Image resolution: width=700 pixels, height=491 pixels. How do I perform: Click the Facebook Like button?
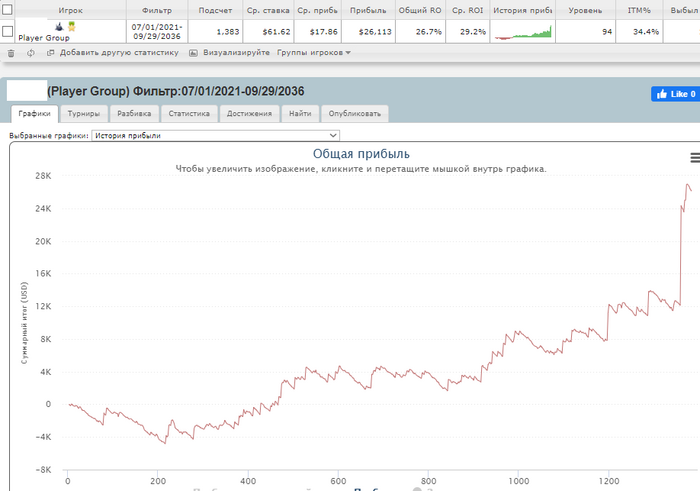[675, 94]
